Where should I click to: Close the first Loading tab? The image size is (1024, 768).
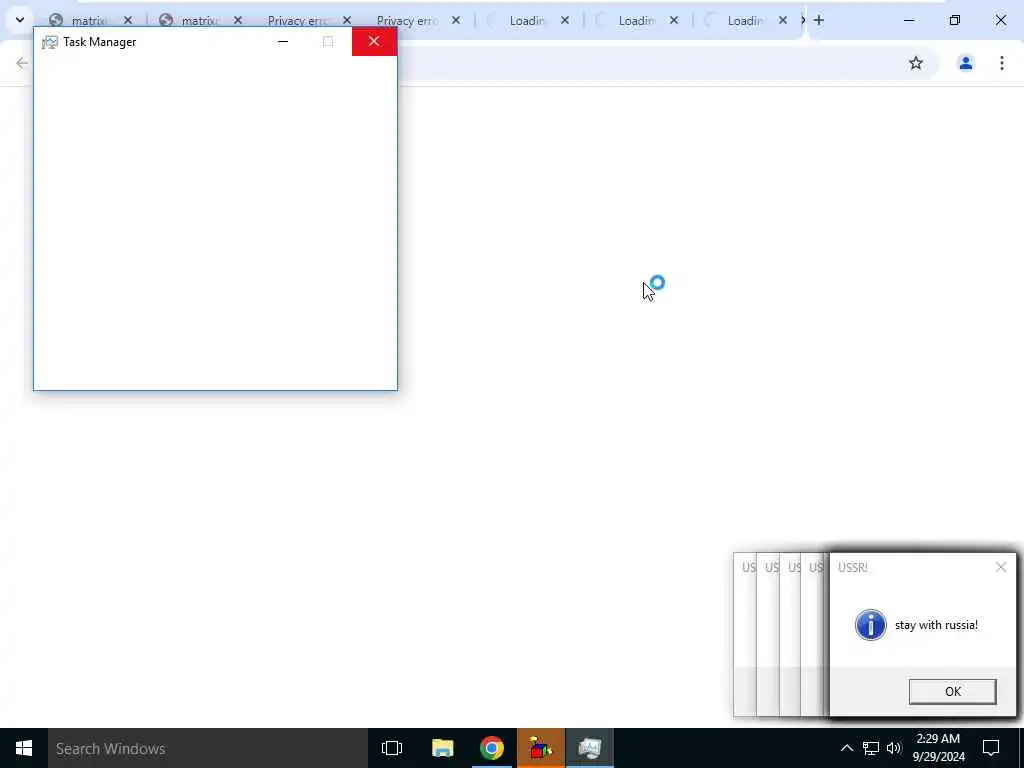point(565,20)
